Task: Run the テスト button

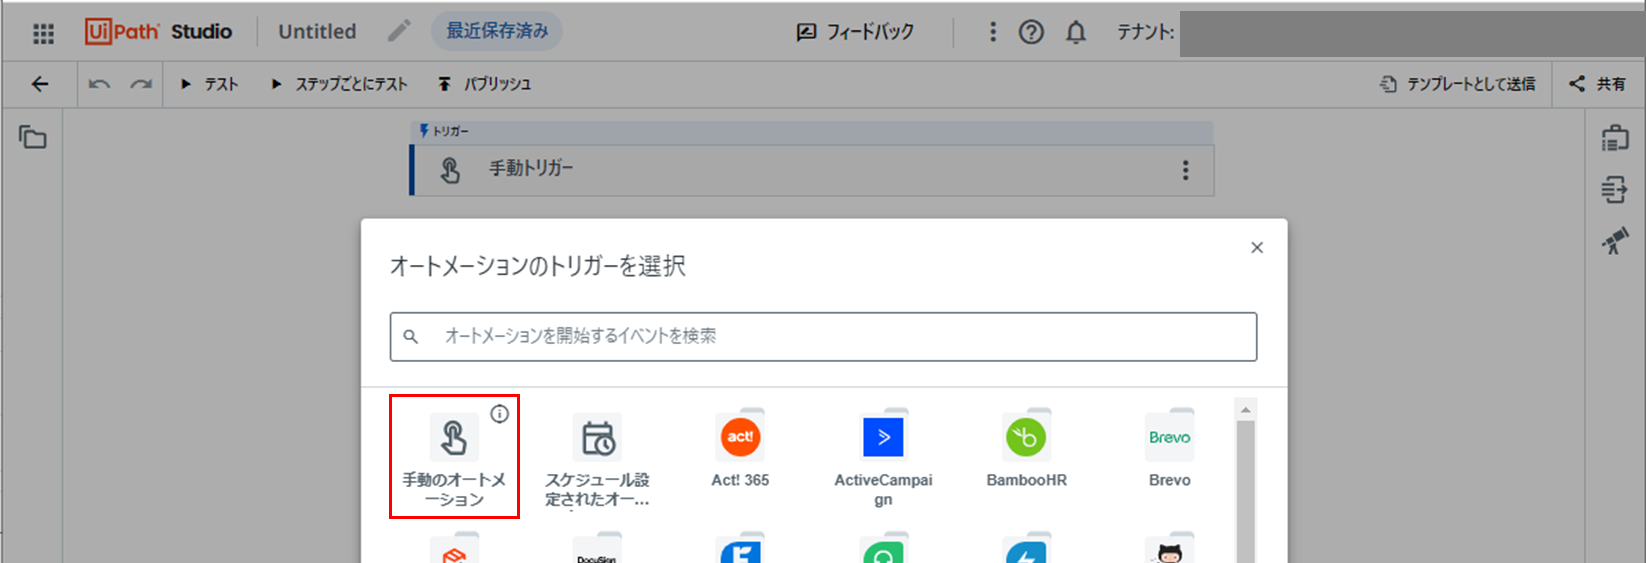Action: click(x=209, y=84)
